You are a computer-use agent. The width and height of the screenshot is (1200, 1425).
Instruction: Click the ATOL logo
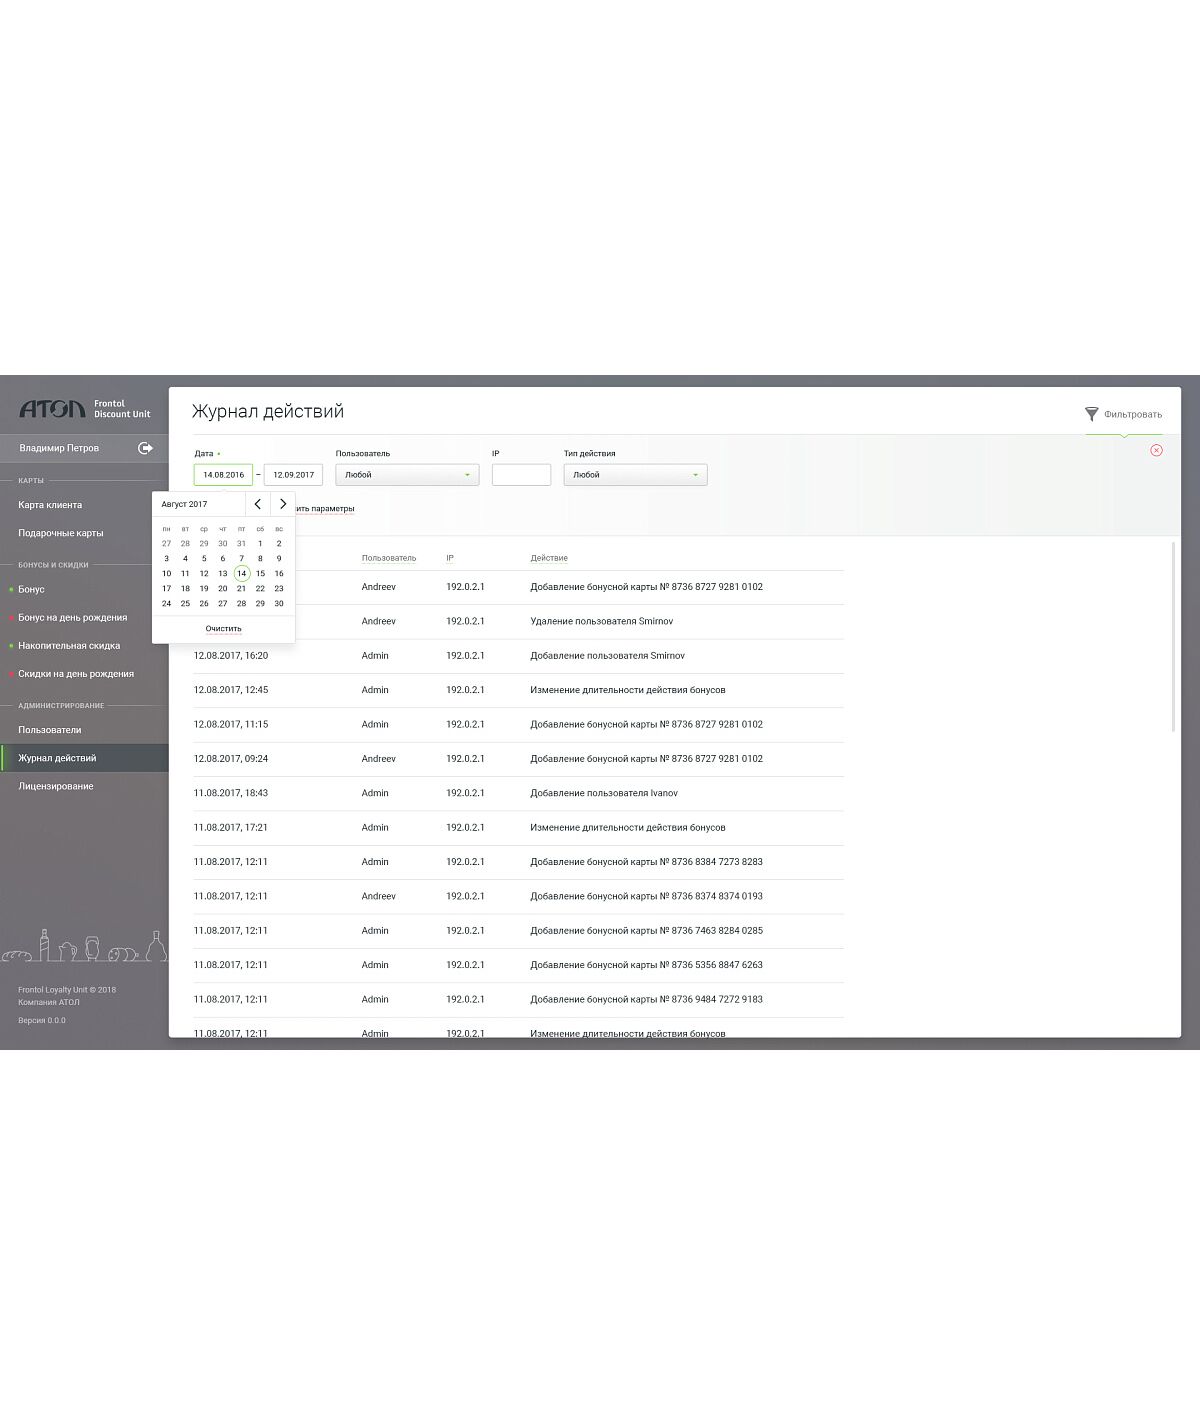click(52, 409)
